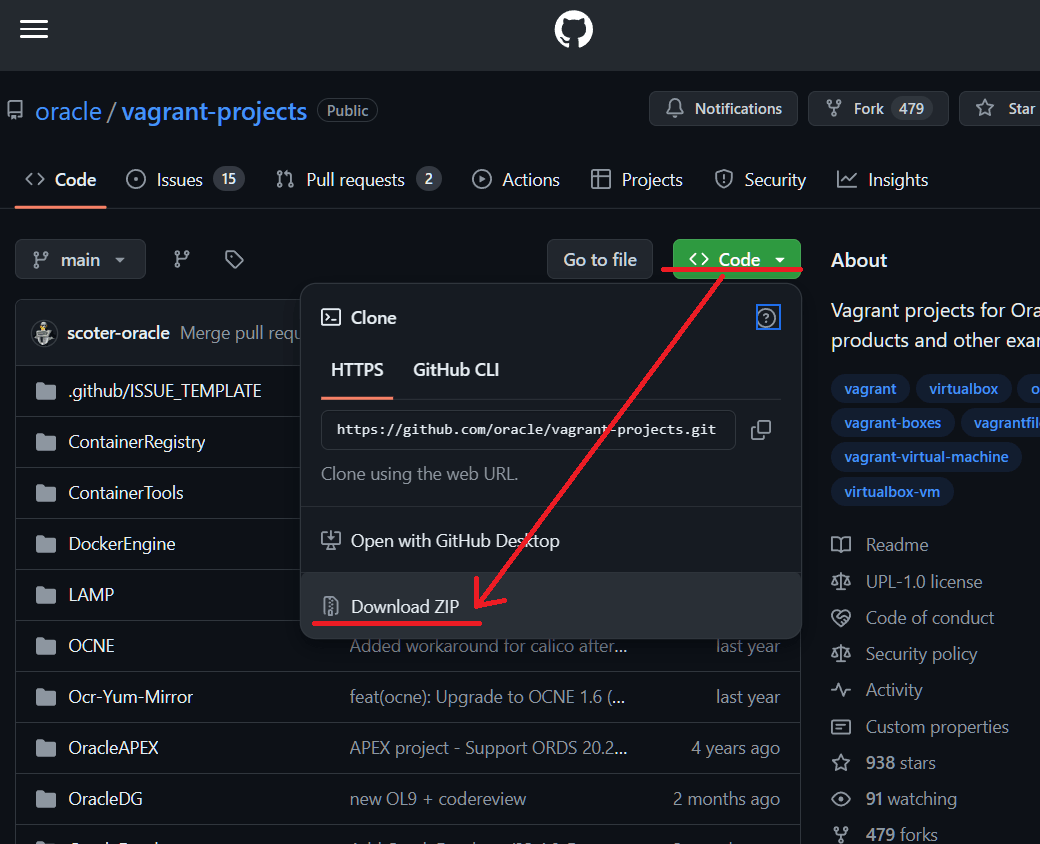Choose Download ZIP

tap(551, 606)
